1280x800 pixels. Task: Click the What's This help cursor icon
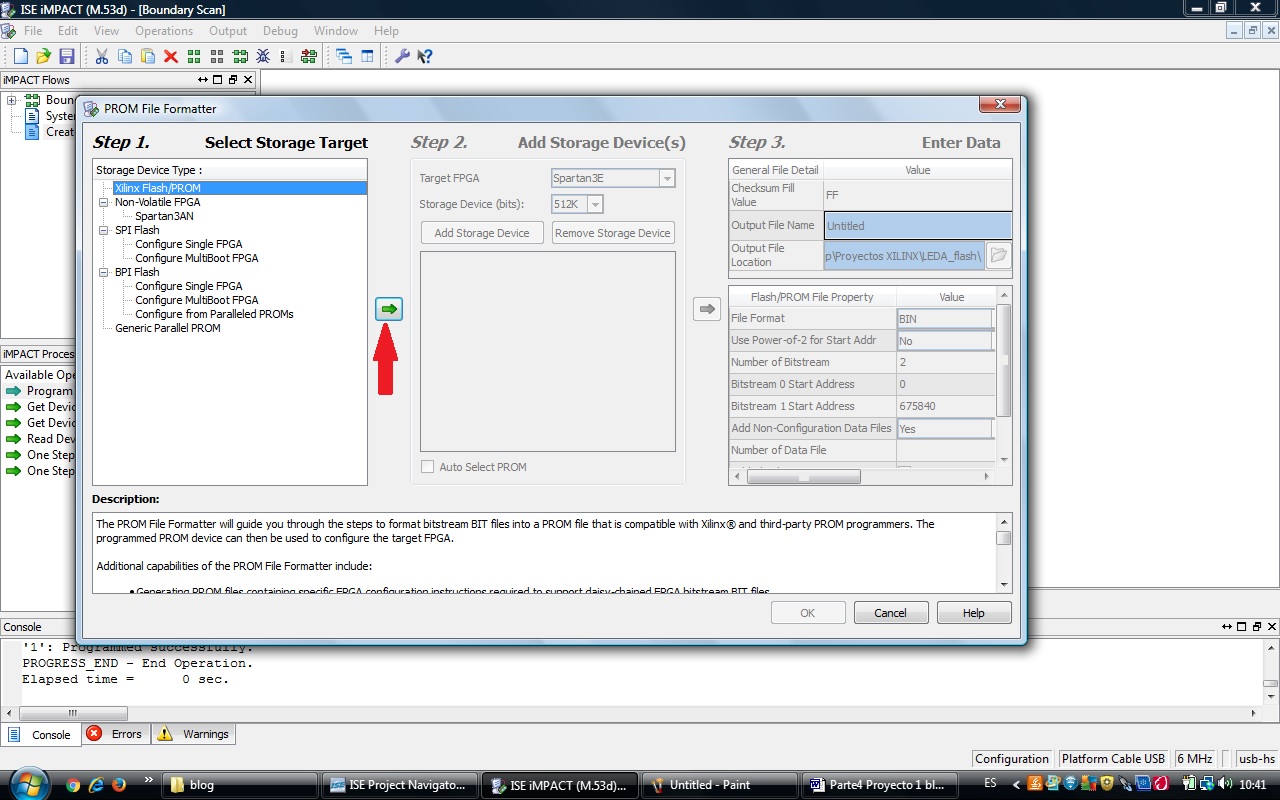[x=425, y=56]
